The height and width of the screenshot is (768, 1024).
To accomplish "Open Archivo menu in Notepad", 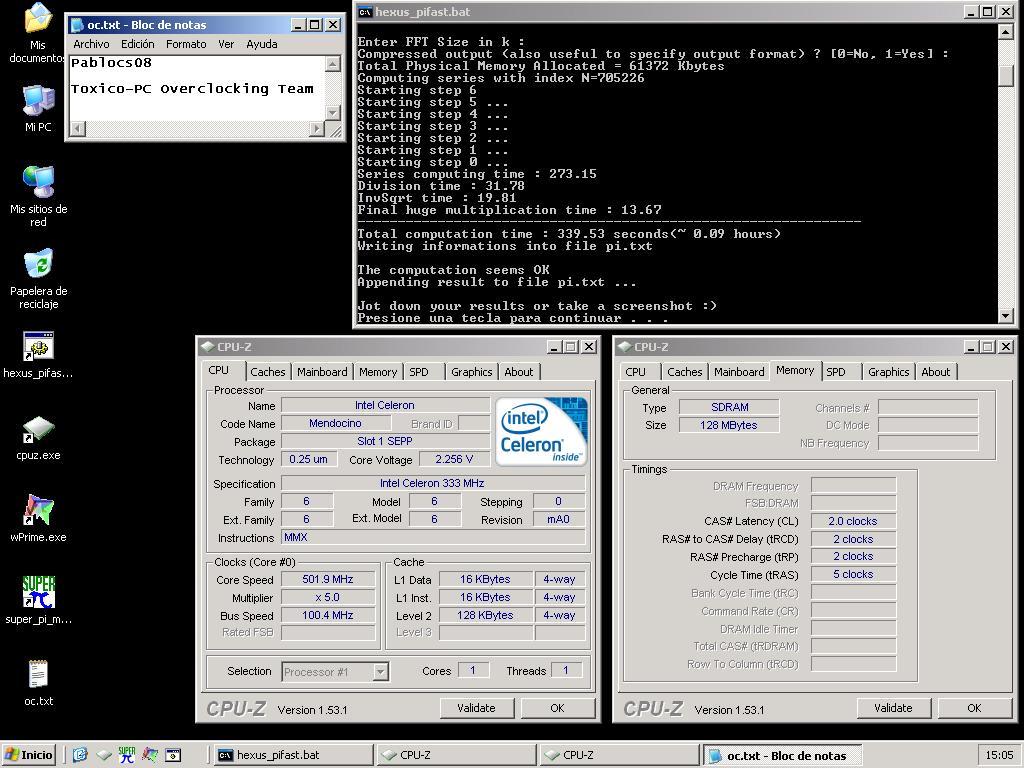I will tap(91, 44).
